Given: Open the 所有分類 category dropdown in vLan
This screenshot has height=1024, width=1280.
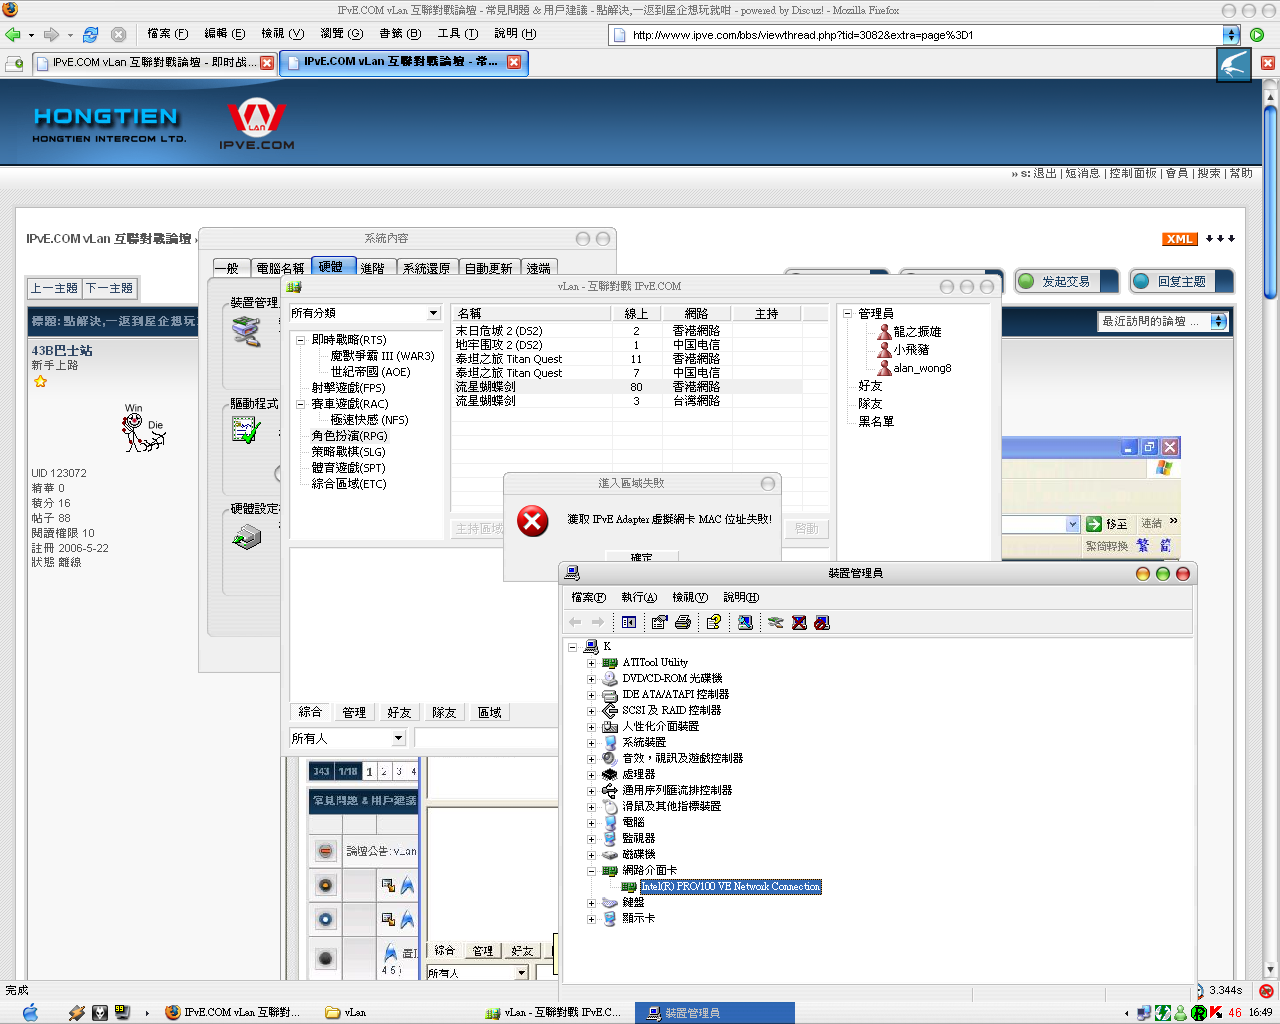Looking at the screenshot, I should tap(433, 313).
